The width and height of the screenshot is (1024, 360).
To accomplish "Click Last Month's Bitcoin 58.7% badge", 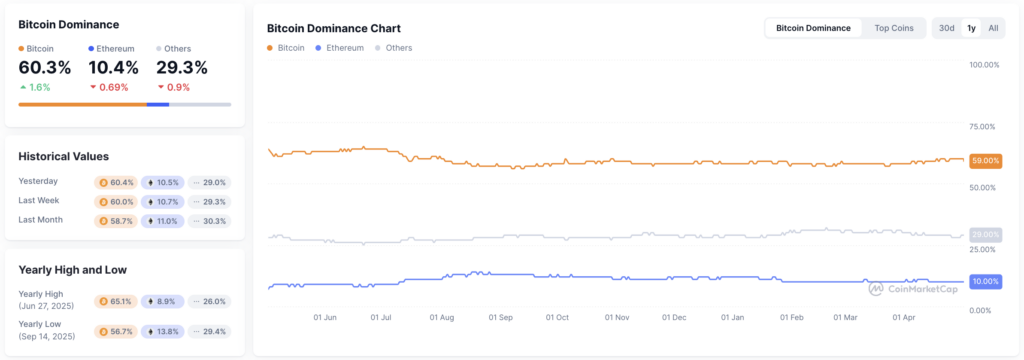I will (x=116, y=221).
